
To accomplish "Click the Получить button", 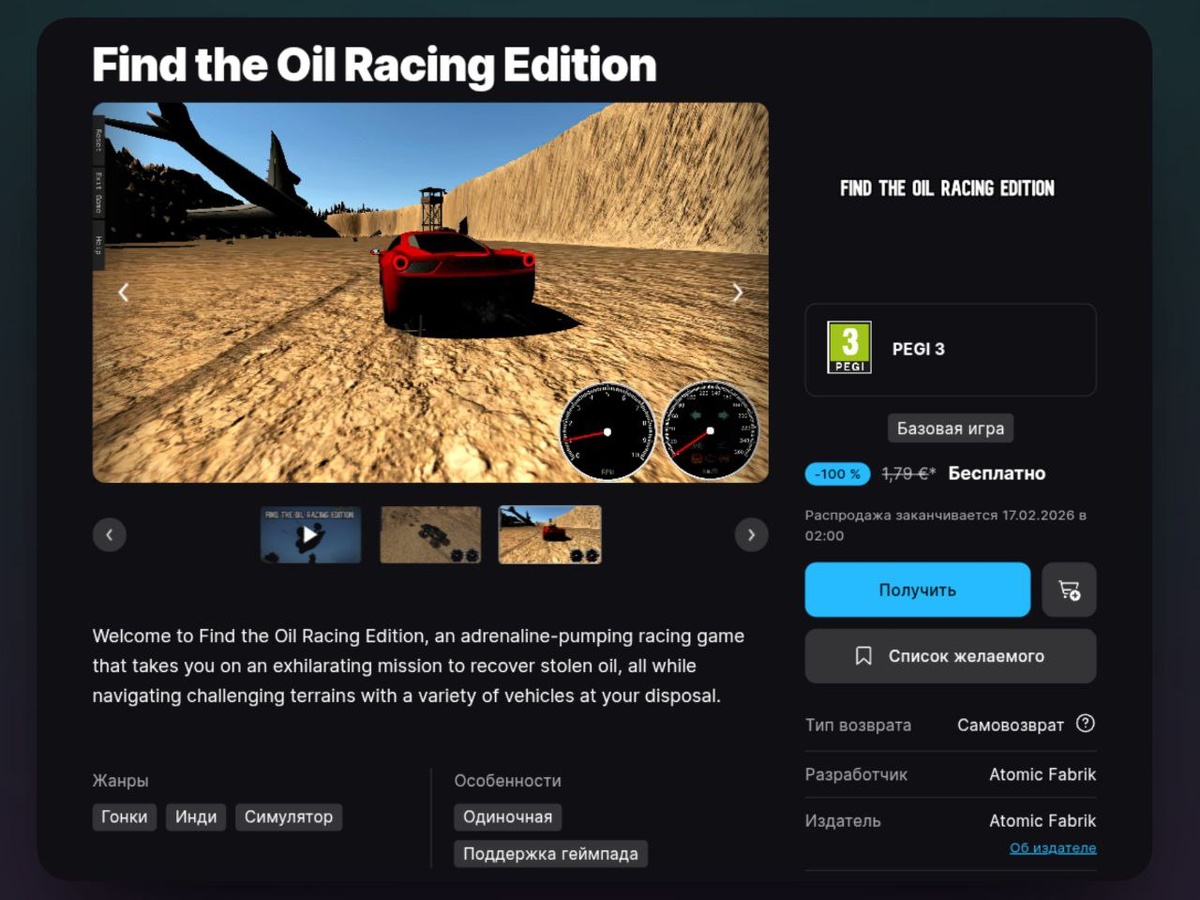I will (x=917, y=590).
